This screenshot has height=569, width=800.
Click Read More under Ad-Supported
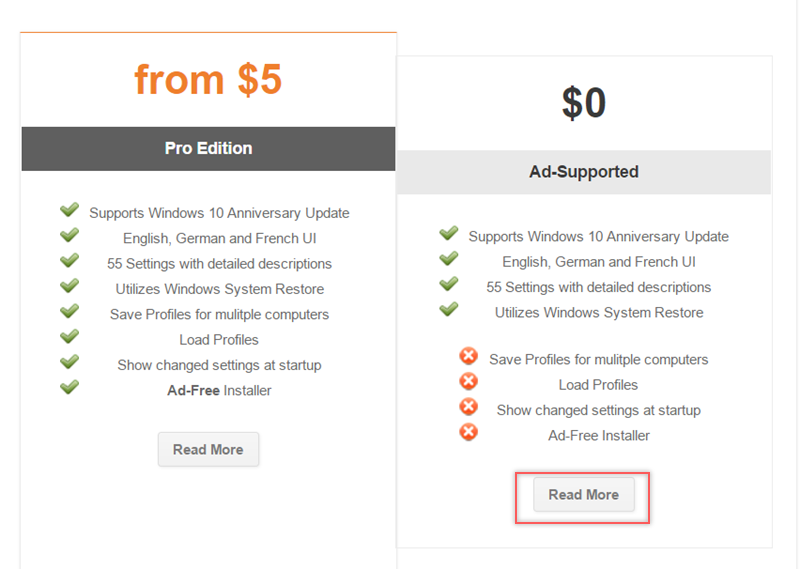pyautogui.click(x=583, y=495)
